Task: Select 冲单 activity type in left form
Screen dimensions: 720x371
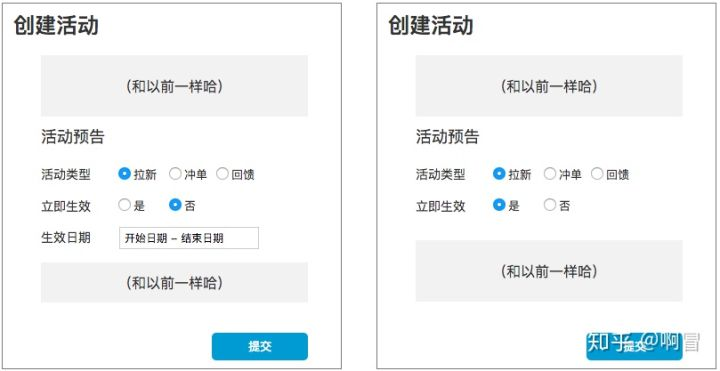Action: (x=175, y=174)
